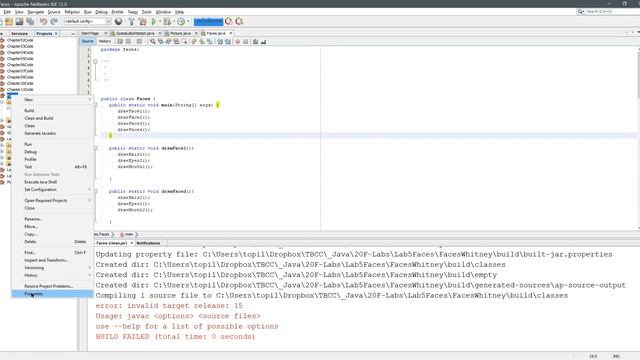Choose Resolve Project Problems in context menu
The height and width of the screenshot is (360, 640).
click(x=52, y=286)
